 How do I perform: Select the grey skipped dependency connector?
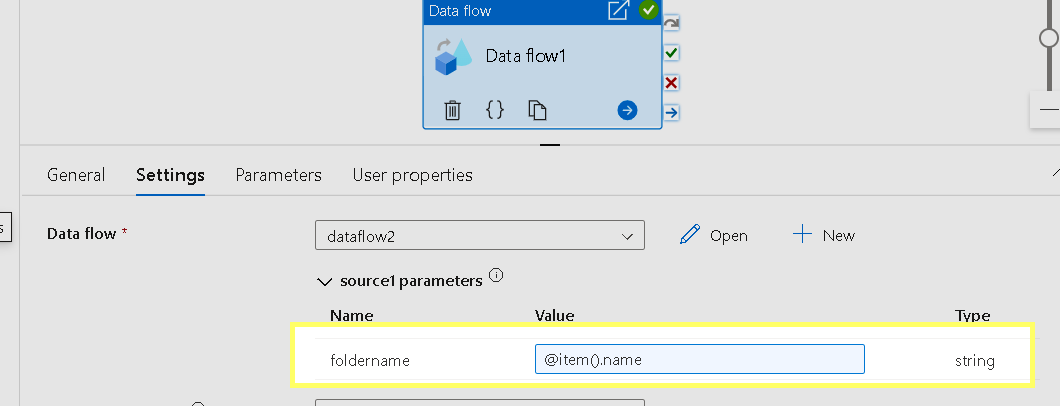[672, 23]
